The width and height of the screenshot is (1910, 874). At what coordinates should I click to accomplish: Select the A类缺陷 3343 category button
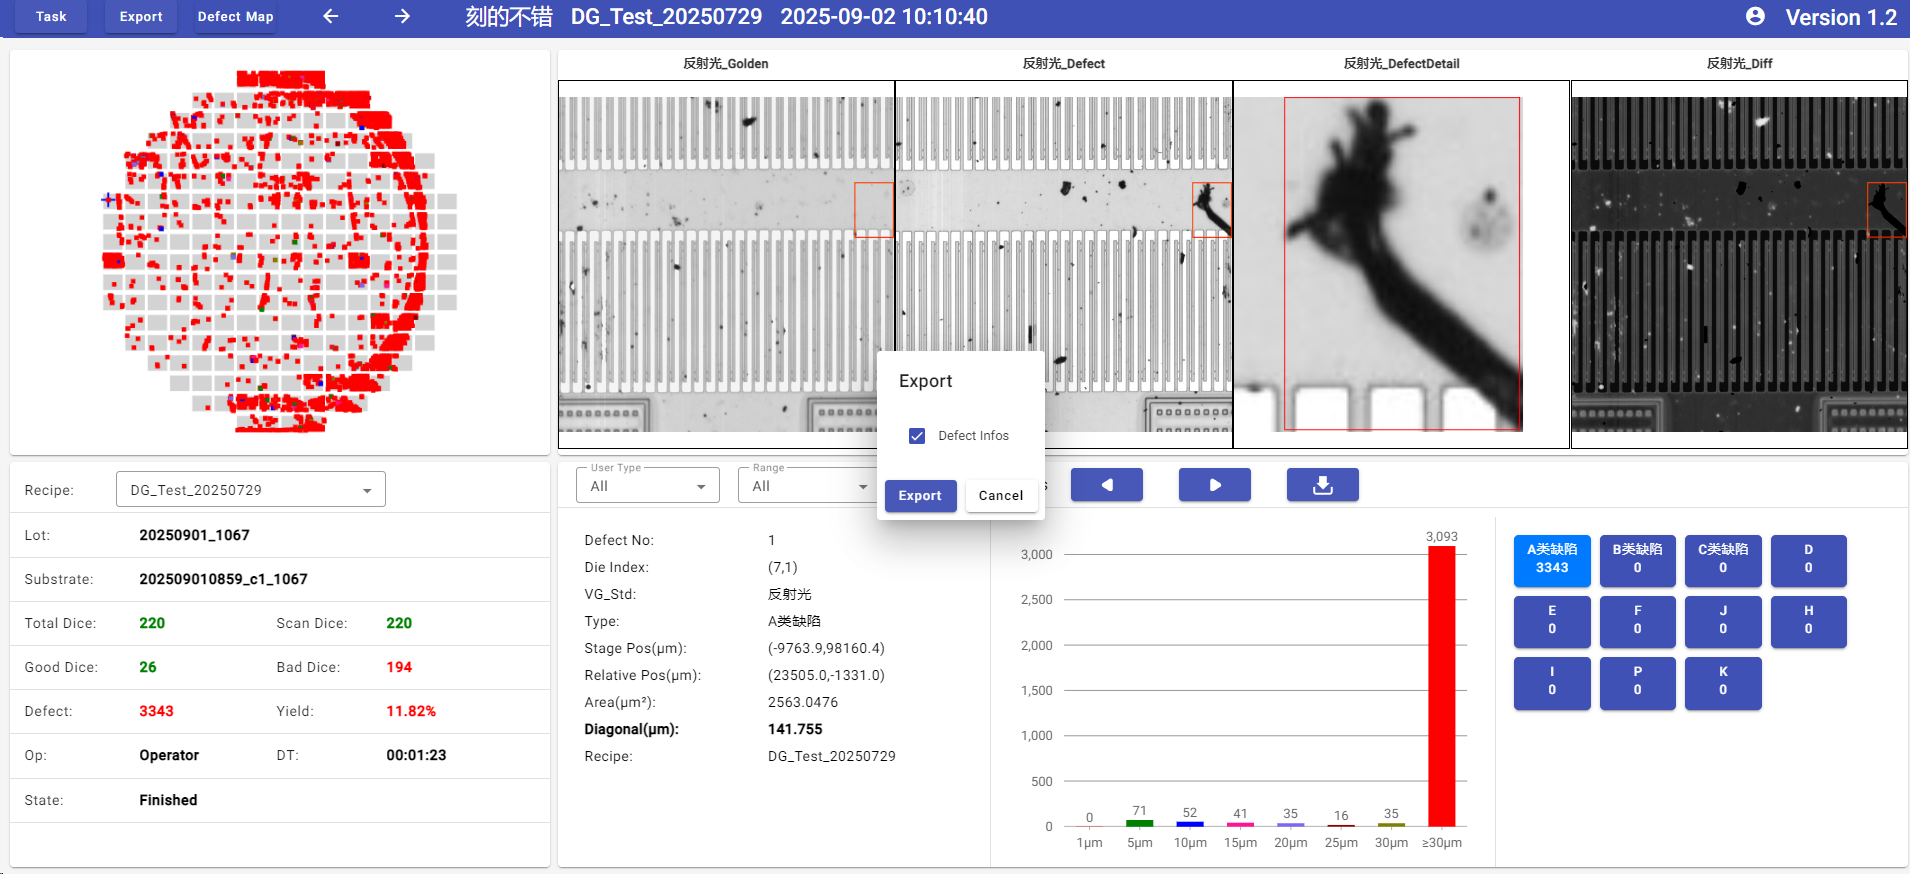point(1551,560)
